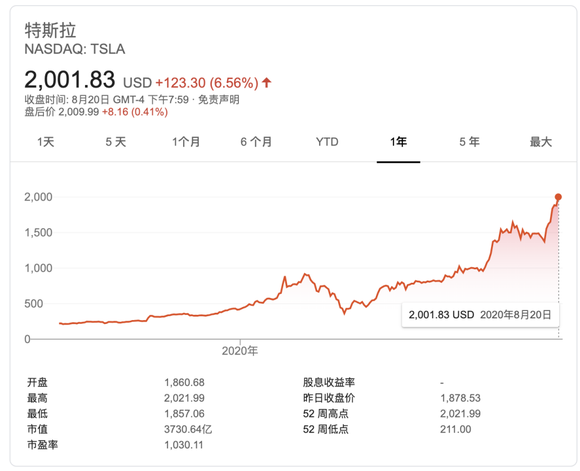This screenshot has width=580, height=471.
Task: Click the 市值 value 3730.64亿
Action: point(188,429)
